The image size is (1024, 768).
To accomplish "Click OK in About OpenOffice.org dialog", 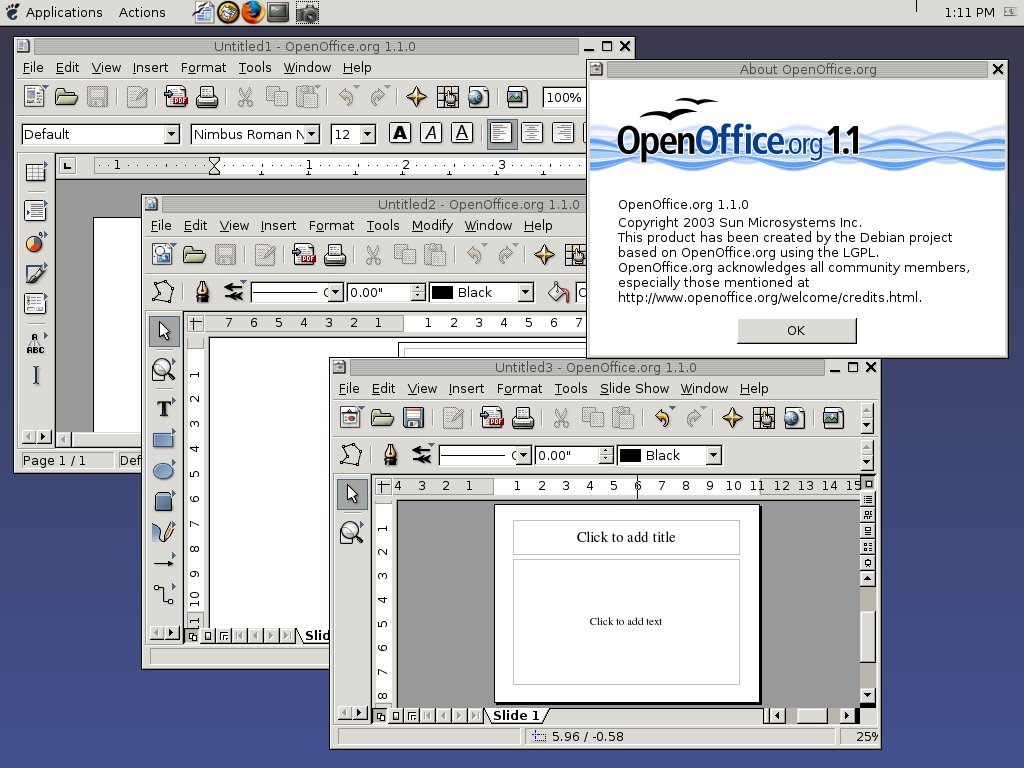I will (x=796, y=330).
